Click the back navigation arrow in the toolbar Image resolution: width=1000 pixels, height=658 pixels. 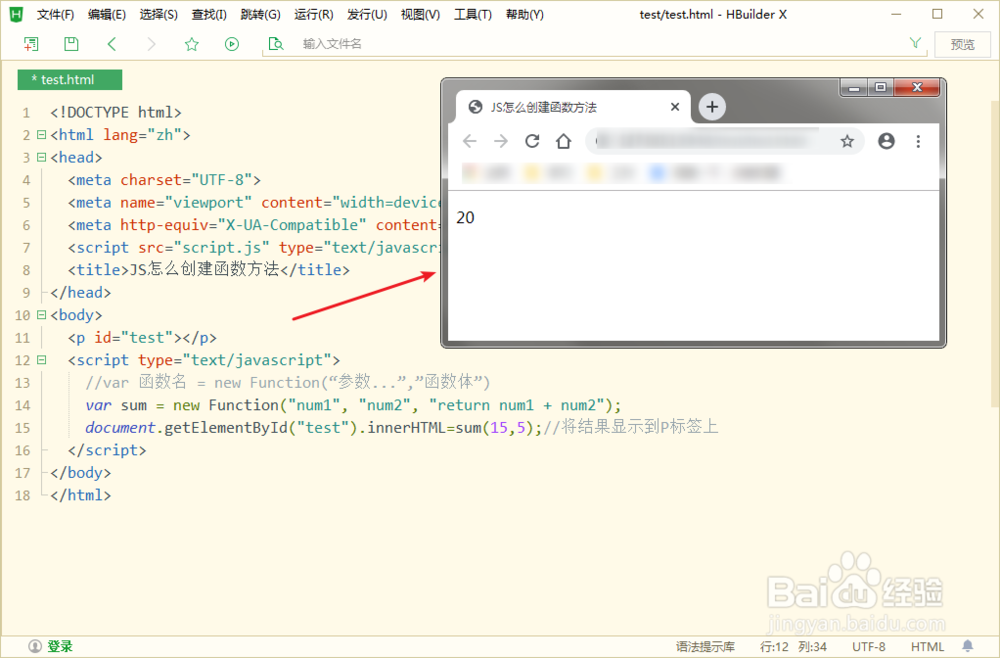point(111,44)
